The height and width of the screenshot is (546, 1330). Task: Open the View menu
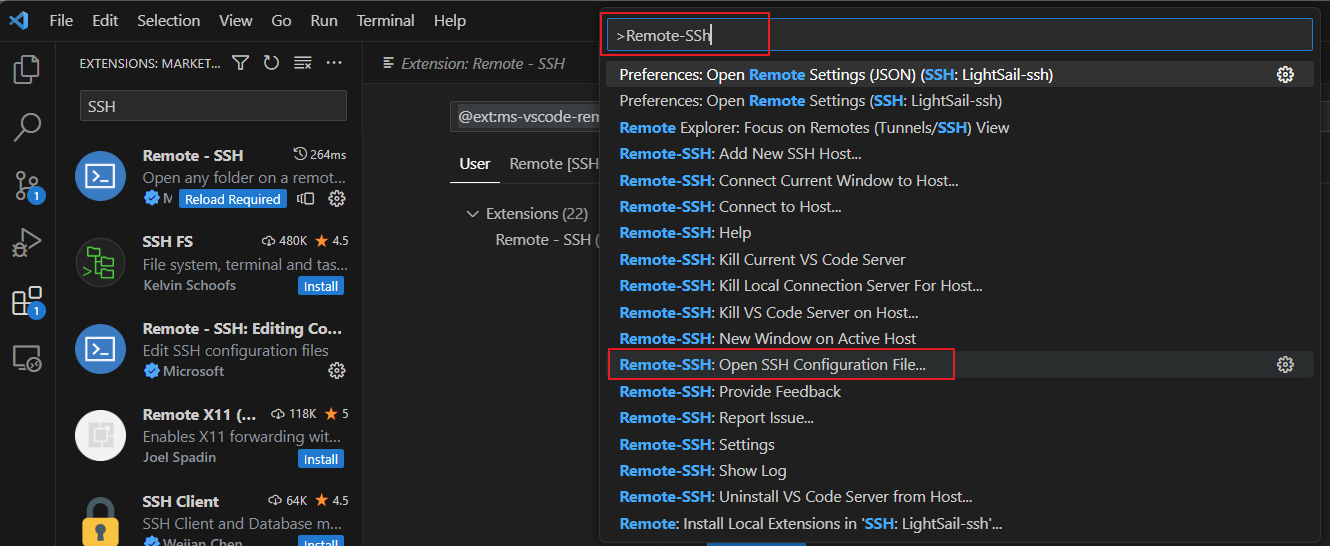coord(236,20)
